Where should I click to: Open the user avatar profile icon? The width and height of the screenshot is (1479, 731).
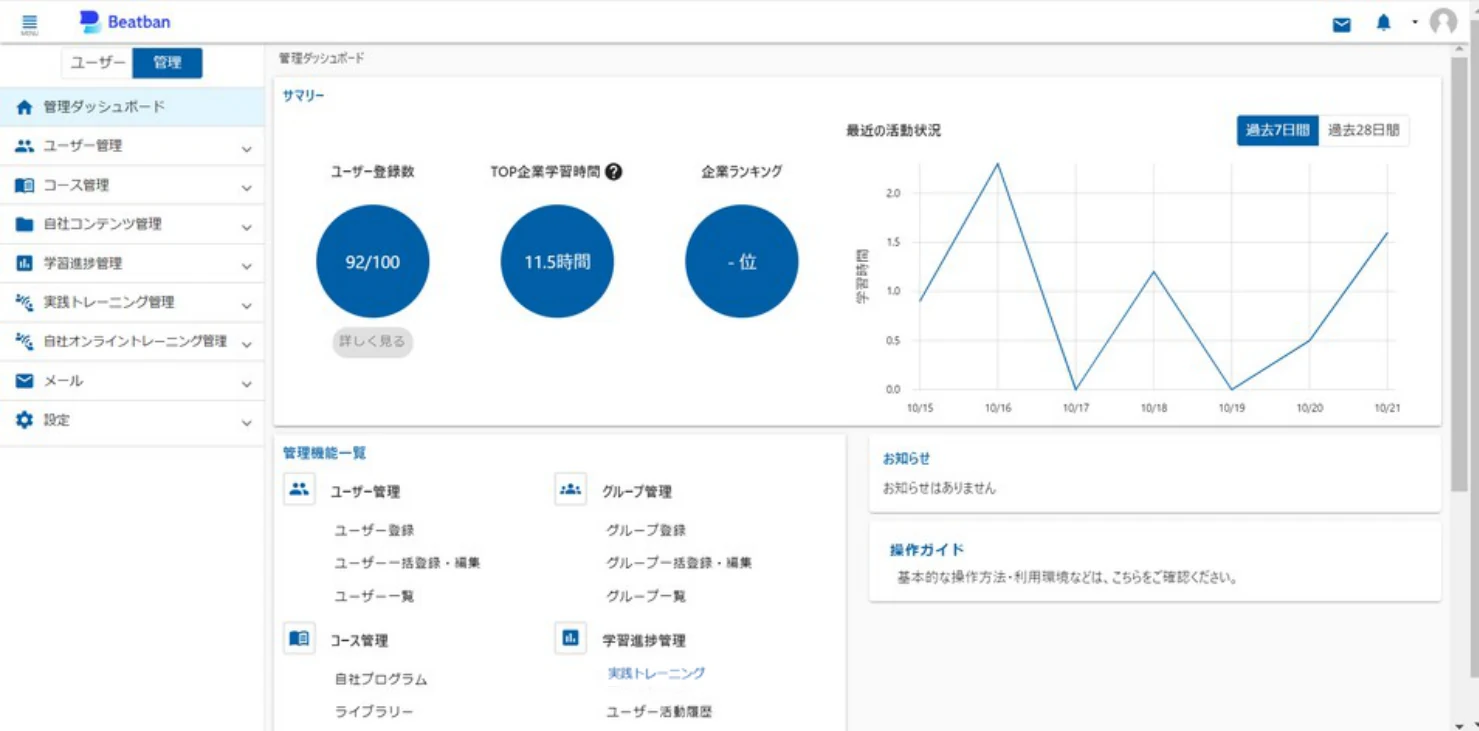coord(1443,22)
